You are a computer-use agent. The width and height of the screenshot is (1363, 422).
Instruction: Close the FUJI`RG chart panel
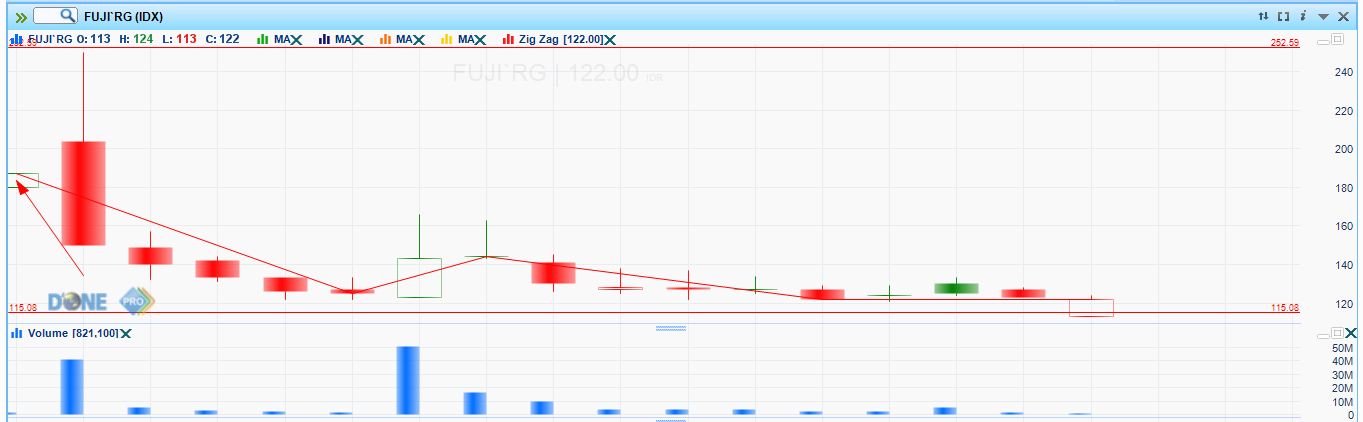pos(1343,17)
